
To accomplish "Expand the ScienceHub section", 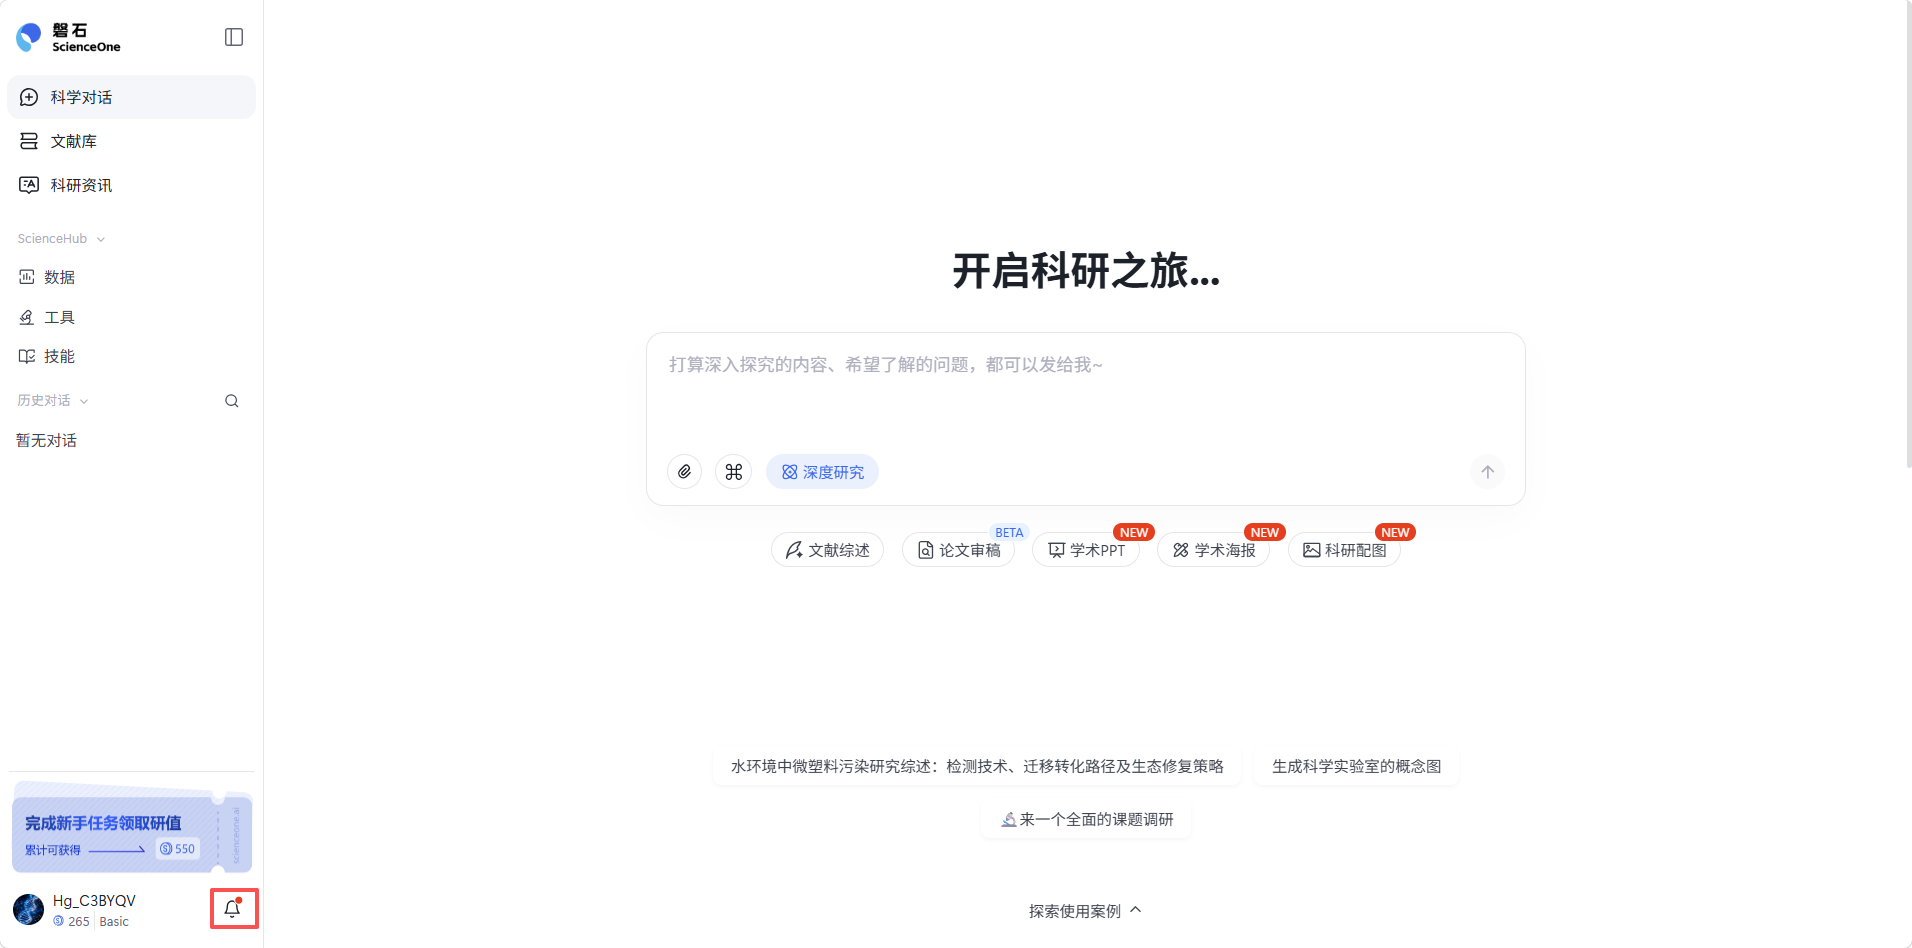I will 61,239.
